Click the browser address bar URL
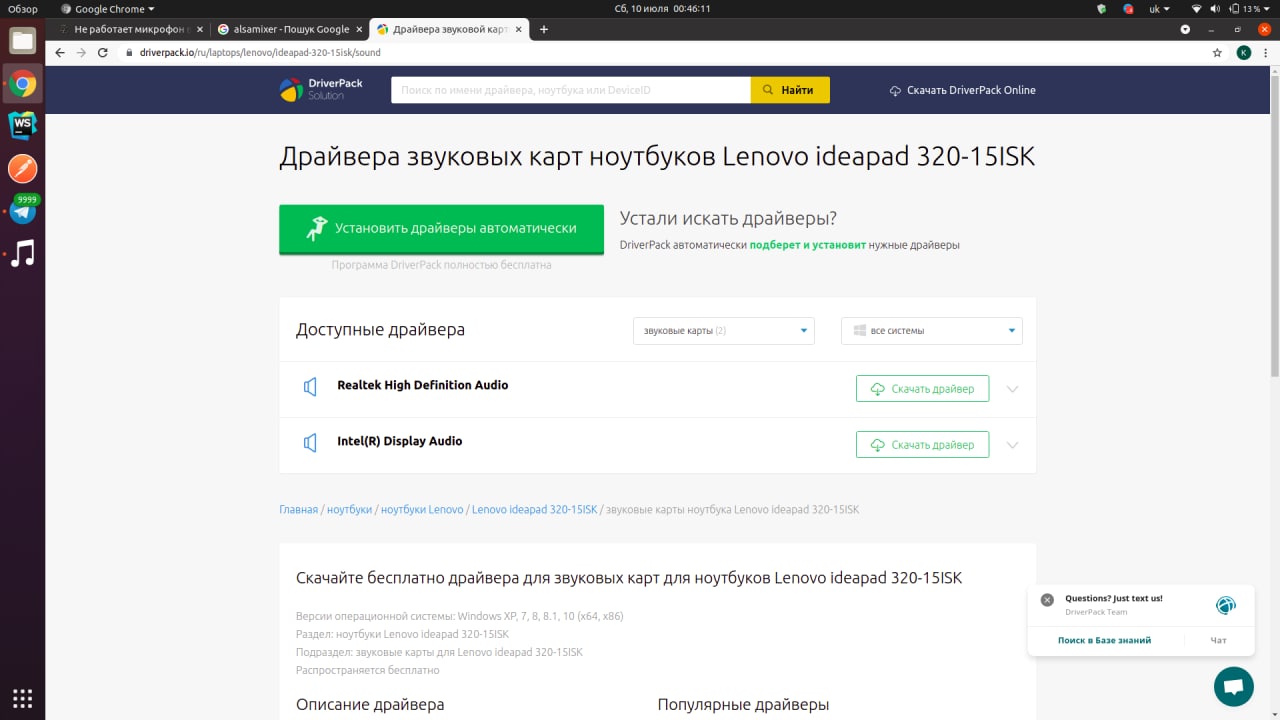This screenshot has width=1280, height=720. pos(260,52)
